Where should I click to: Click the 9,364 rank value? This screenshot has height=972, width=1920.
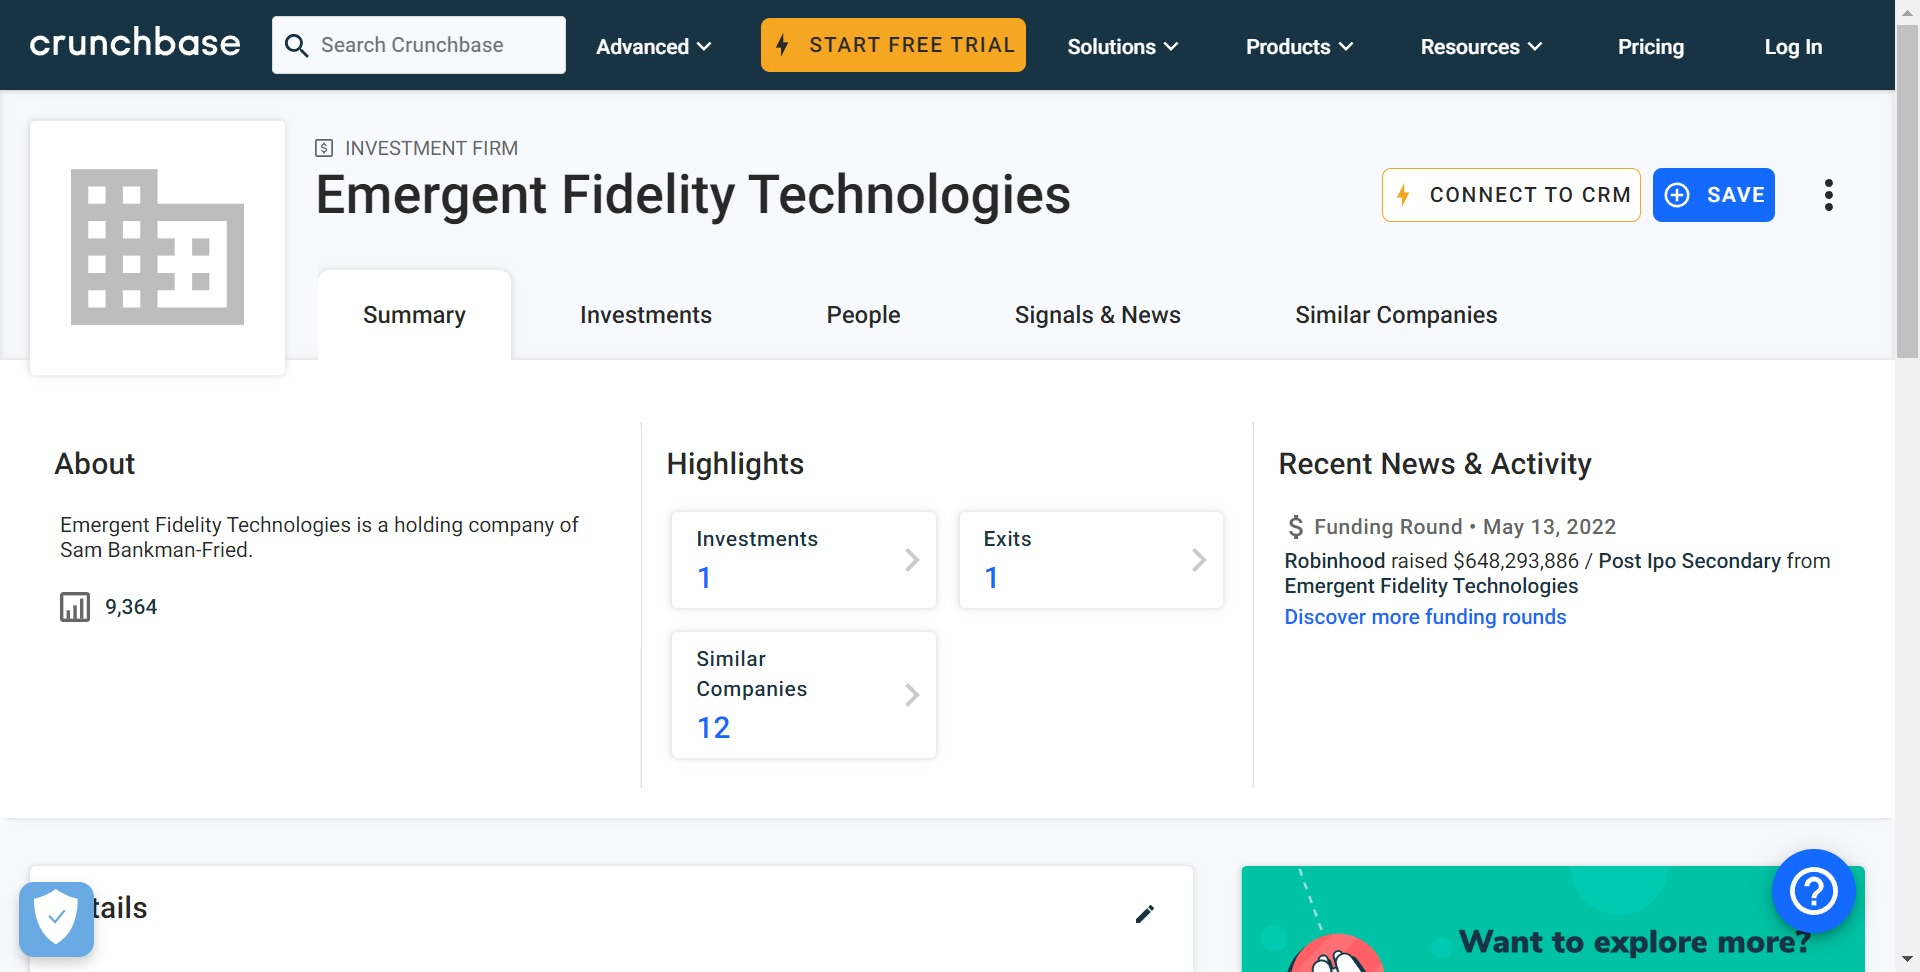(131, 607)
